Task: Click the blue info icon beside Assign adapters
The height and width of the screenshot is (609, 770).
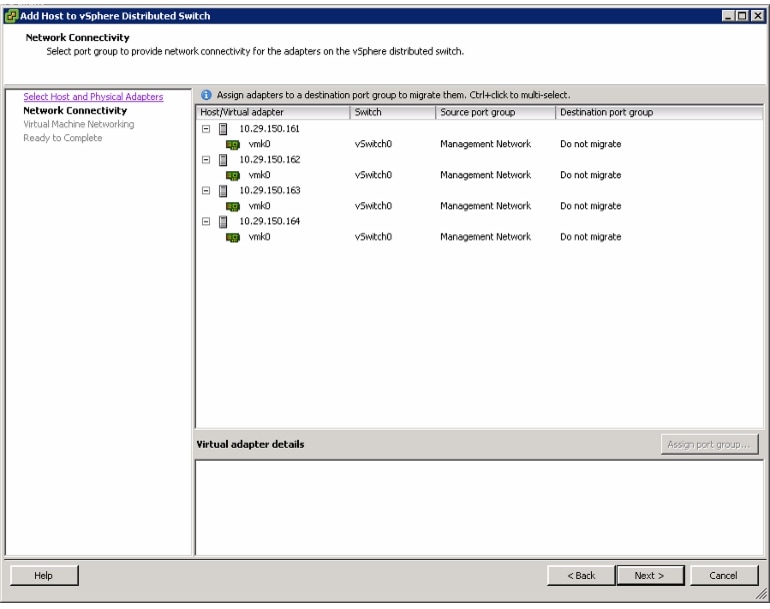Action: tap(206, 95)
